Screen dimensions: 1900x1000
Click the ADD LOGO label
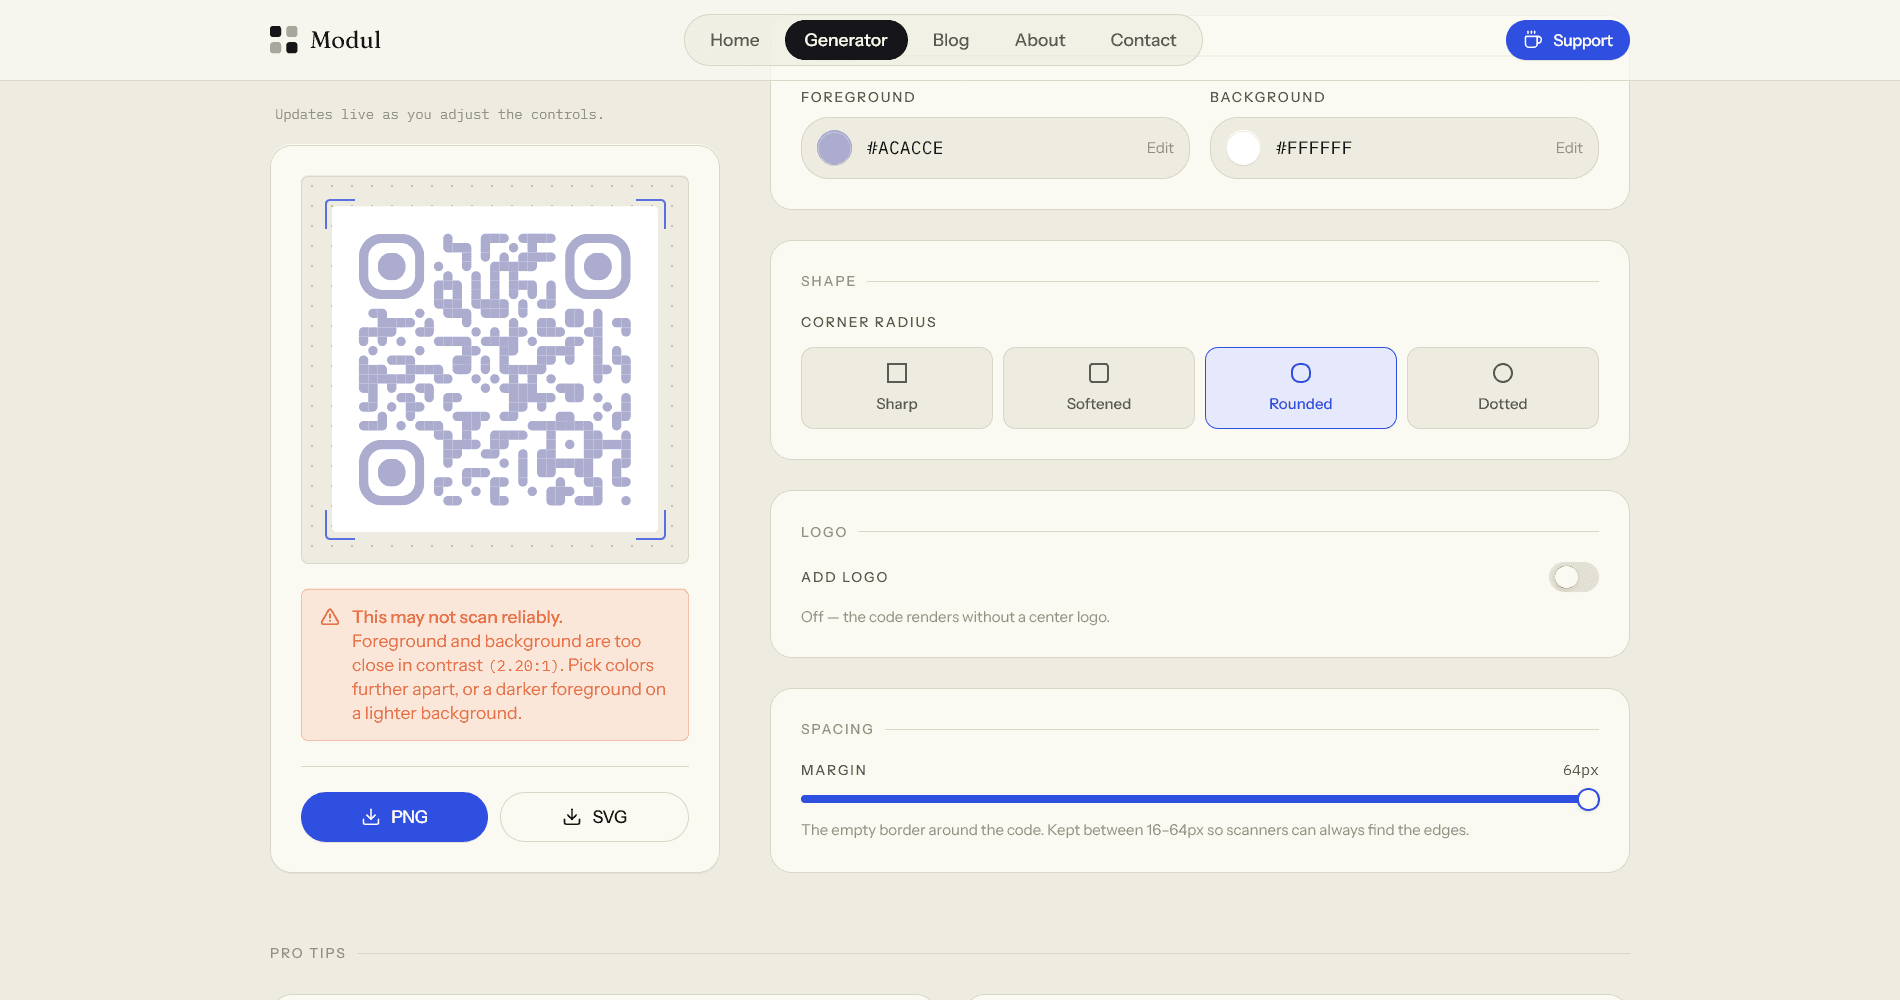tap(844, 577)
